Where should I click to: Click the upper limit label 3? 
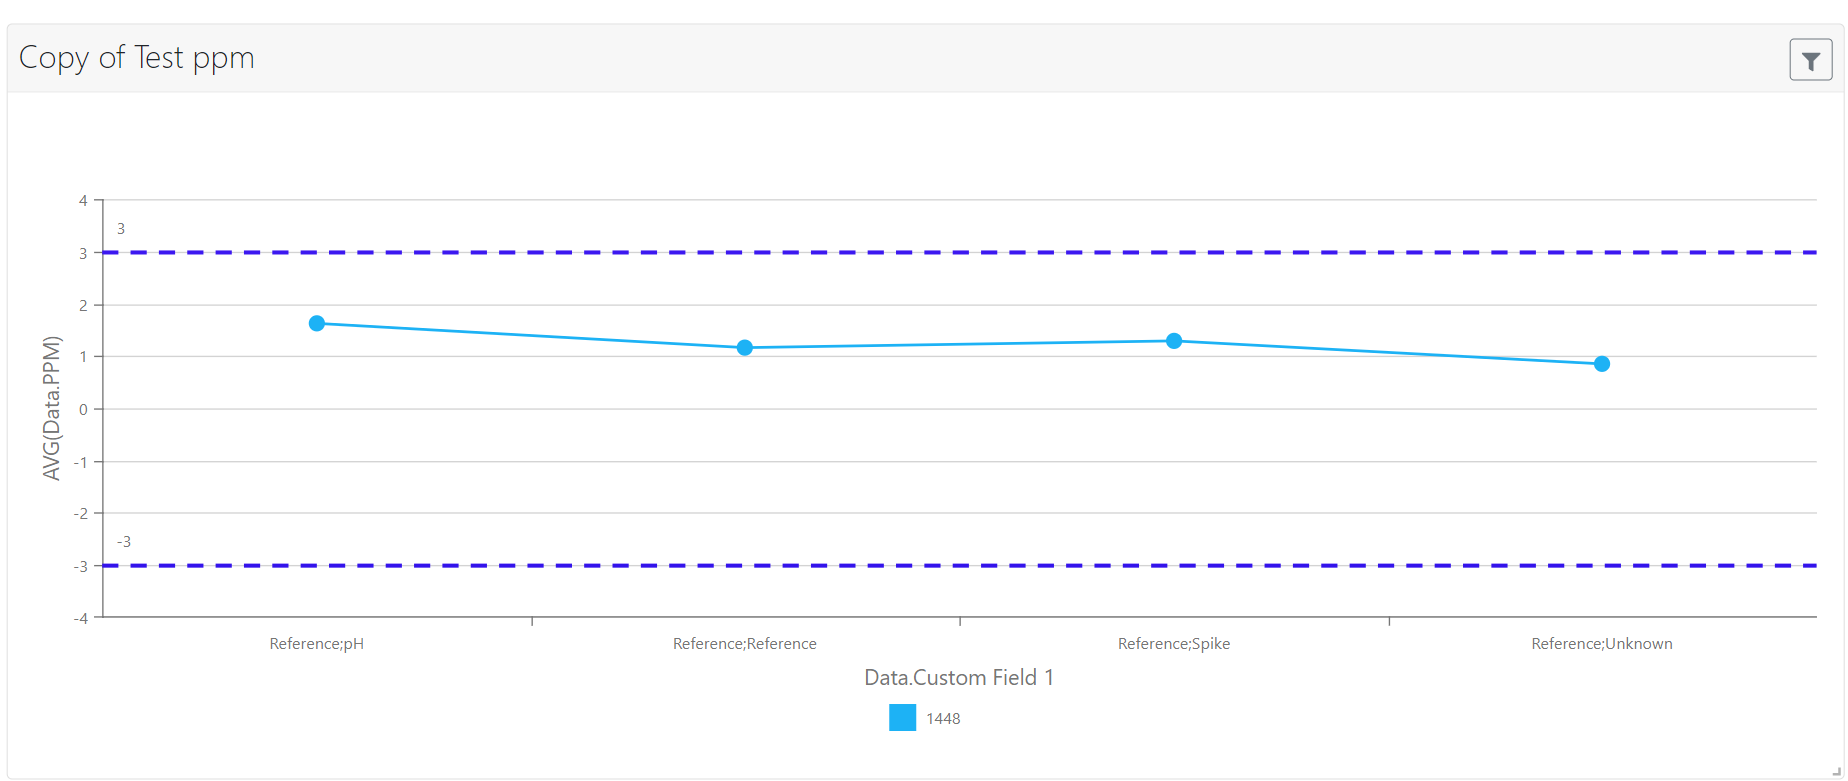click(x=121, y=229)
